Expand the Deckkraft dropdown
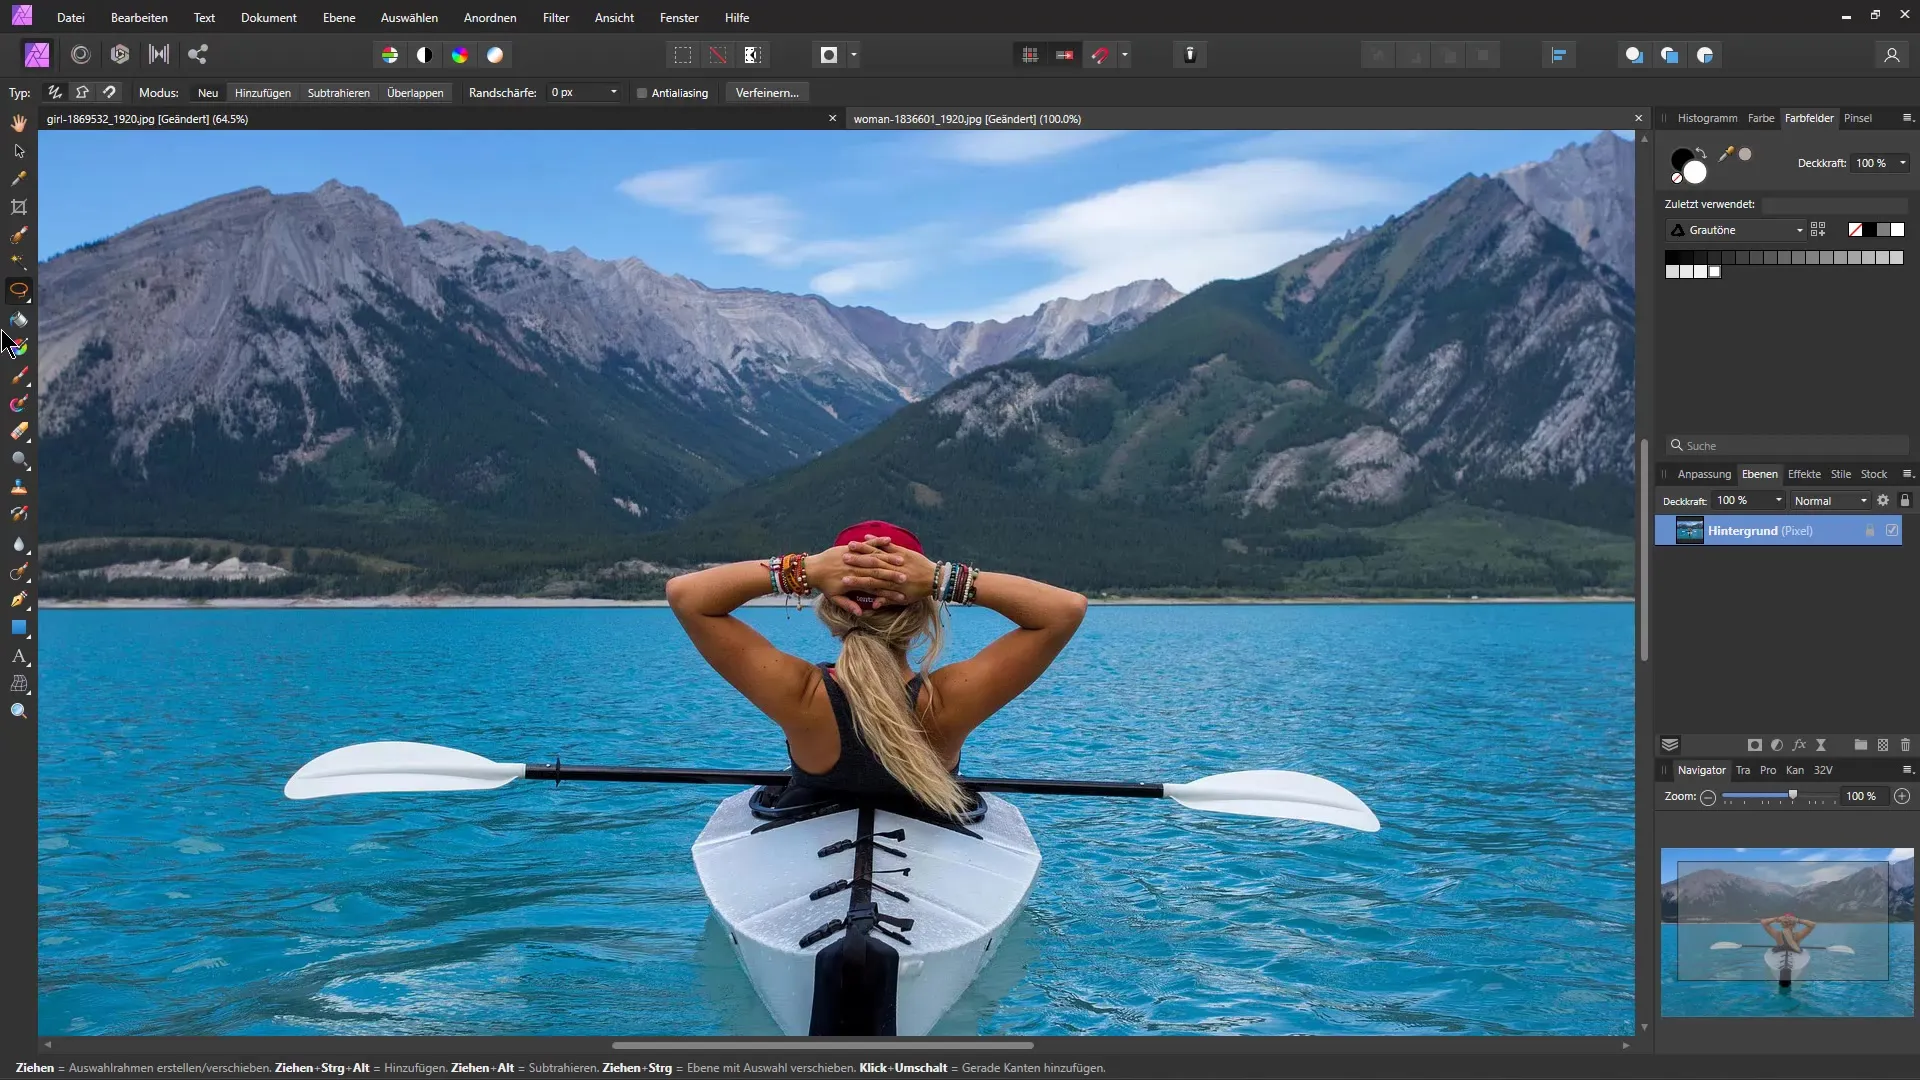Viewport: 1920px width, 1080px height. 1778,500
